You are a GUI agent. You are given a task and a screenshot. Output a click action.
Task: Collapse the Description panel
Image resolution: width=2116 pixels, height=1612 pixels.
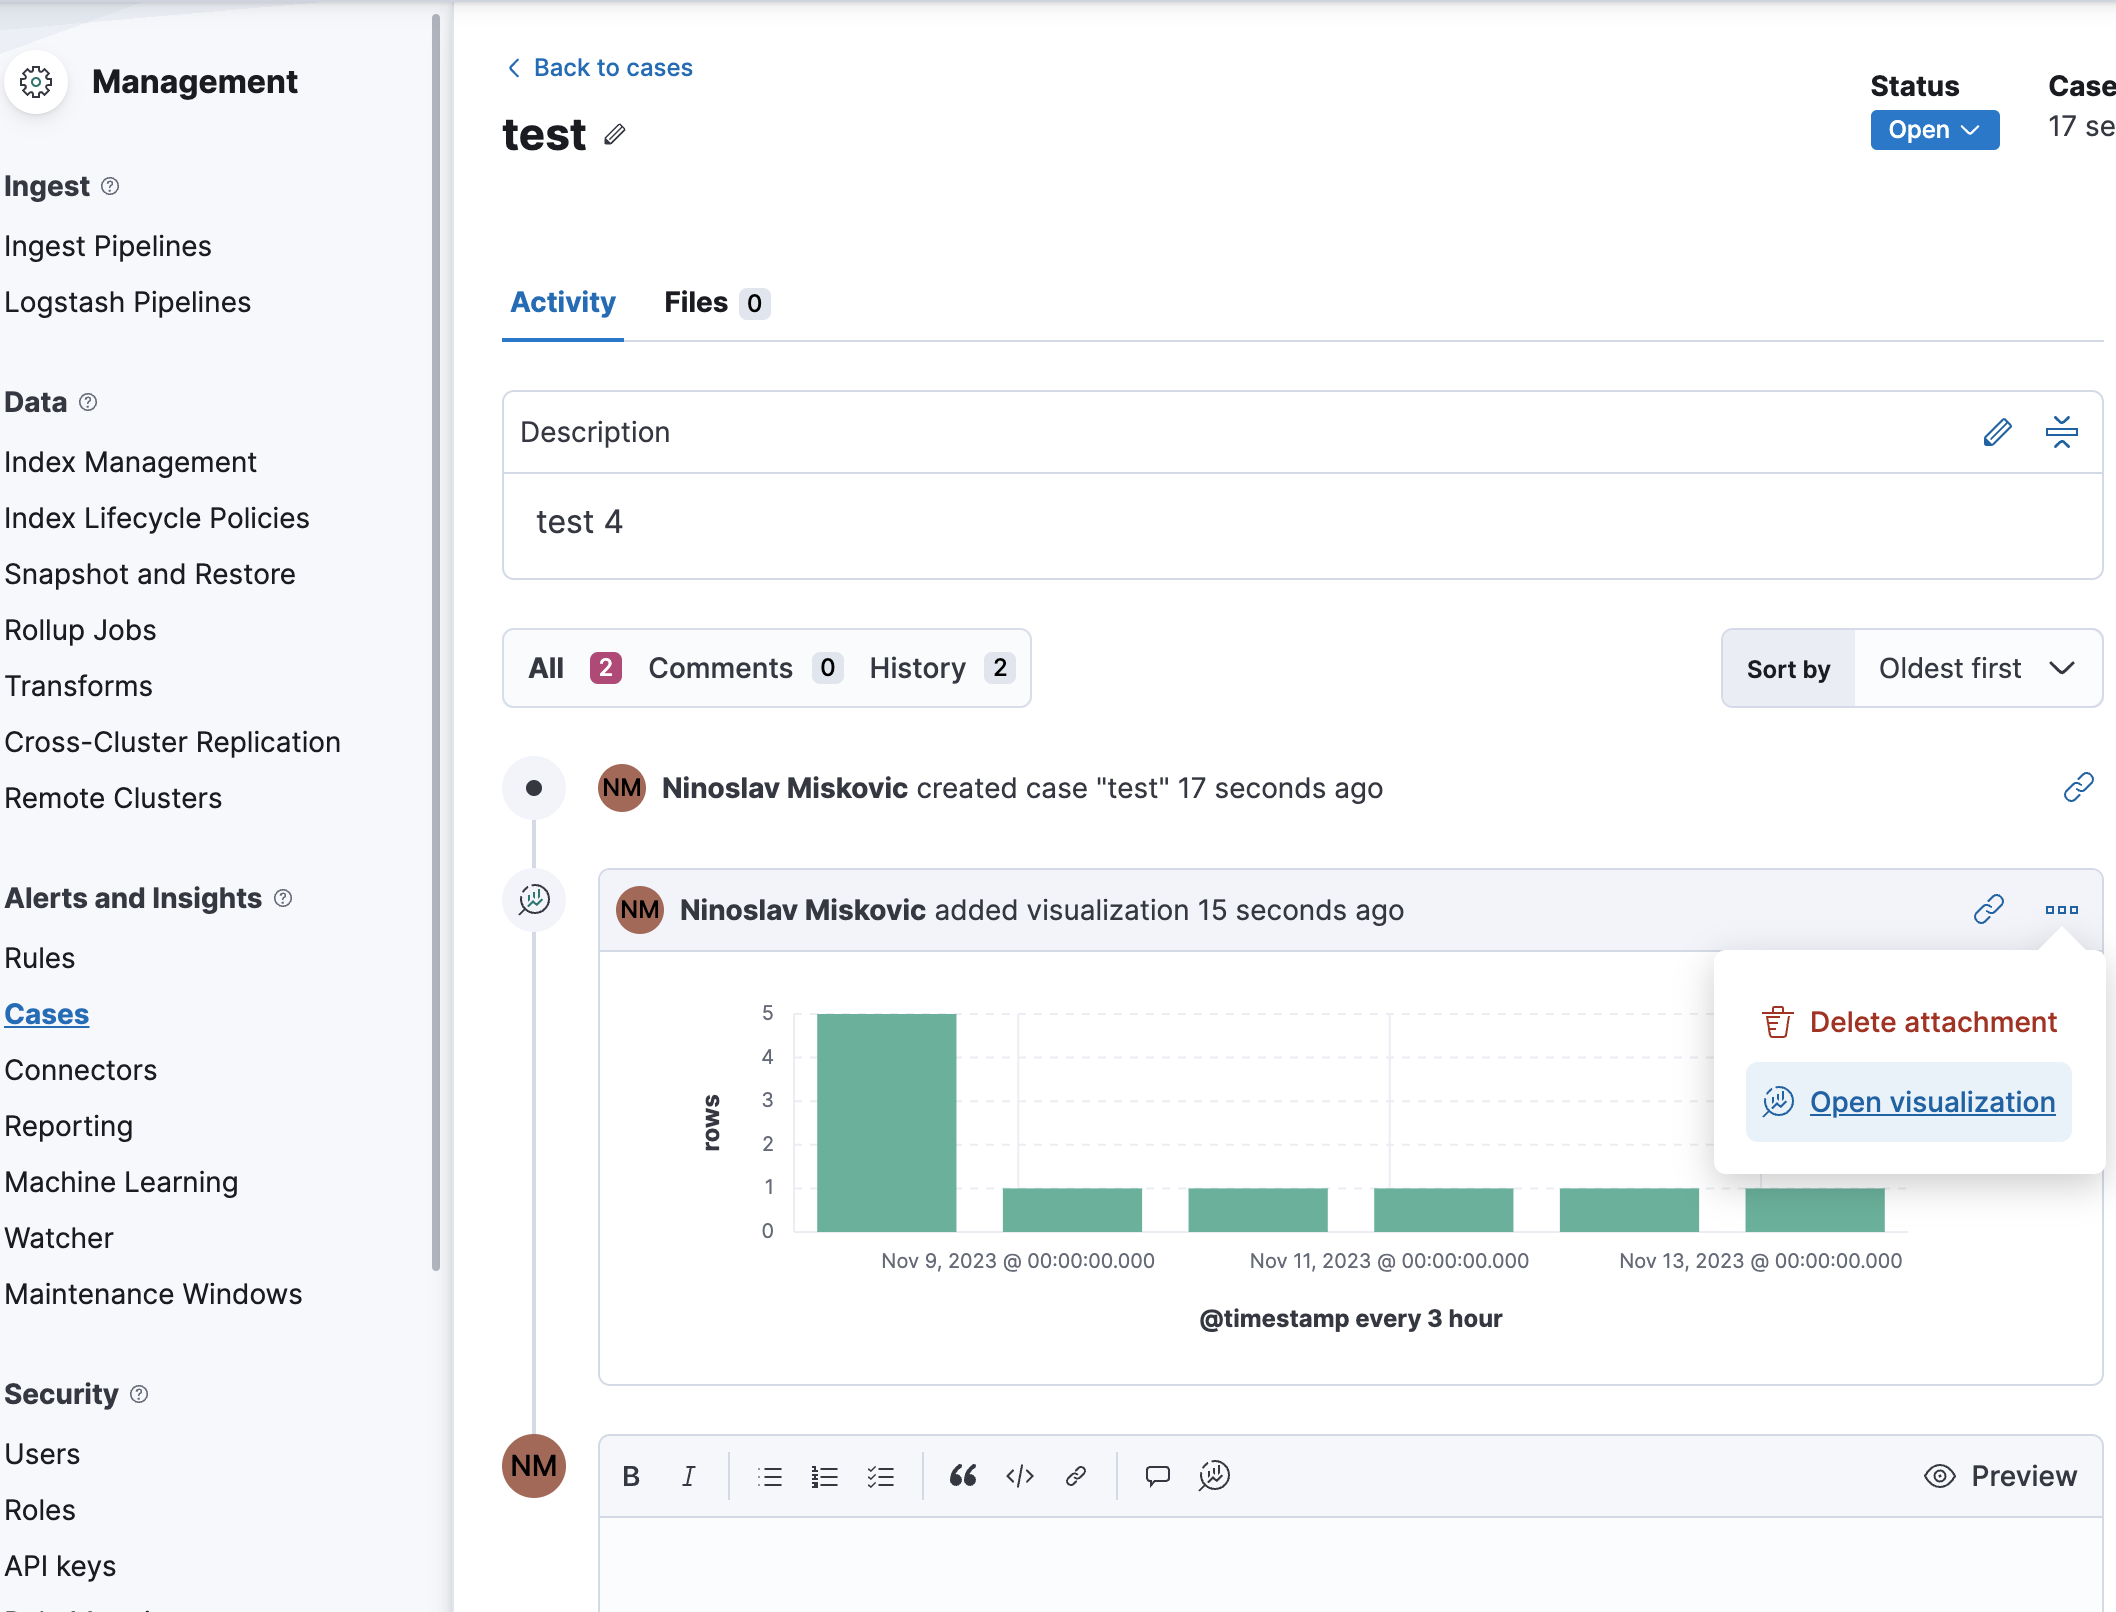(x=2062, y=432)
